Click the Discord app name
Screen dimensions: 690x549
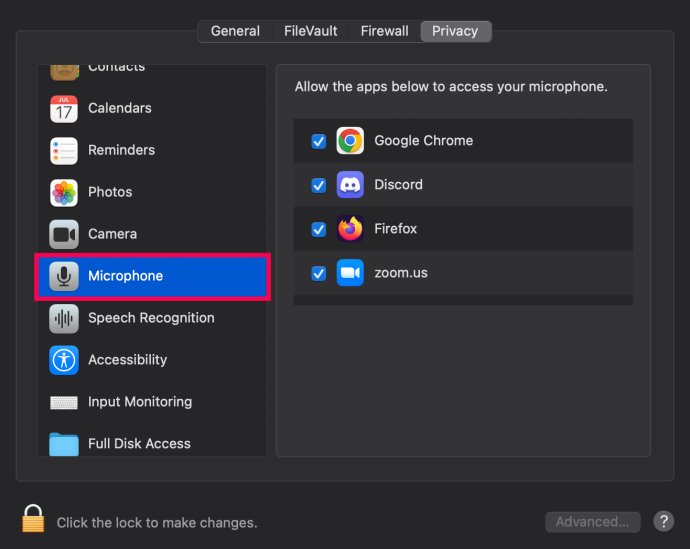coord(398,185)
